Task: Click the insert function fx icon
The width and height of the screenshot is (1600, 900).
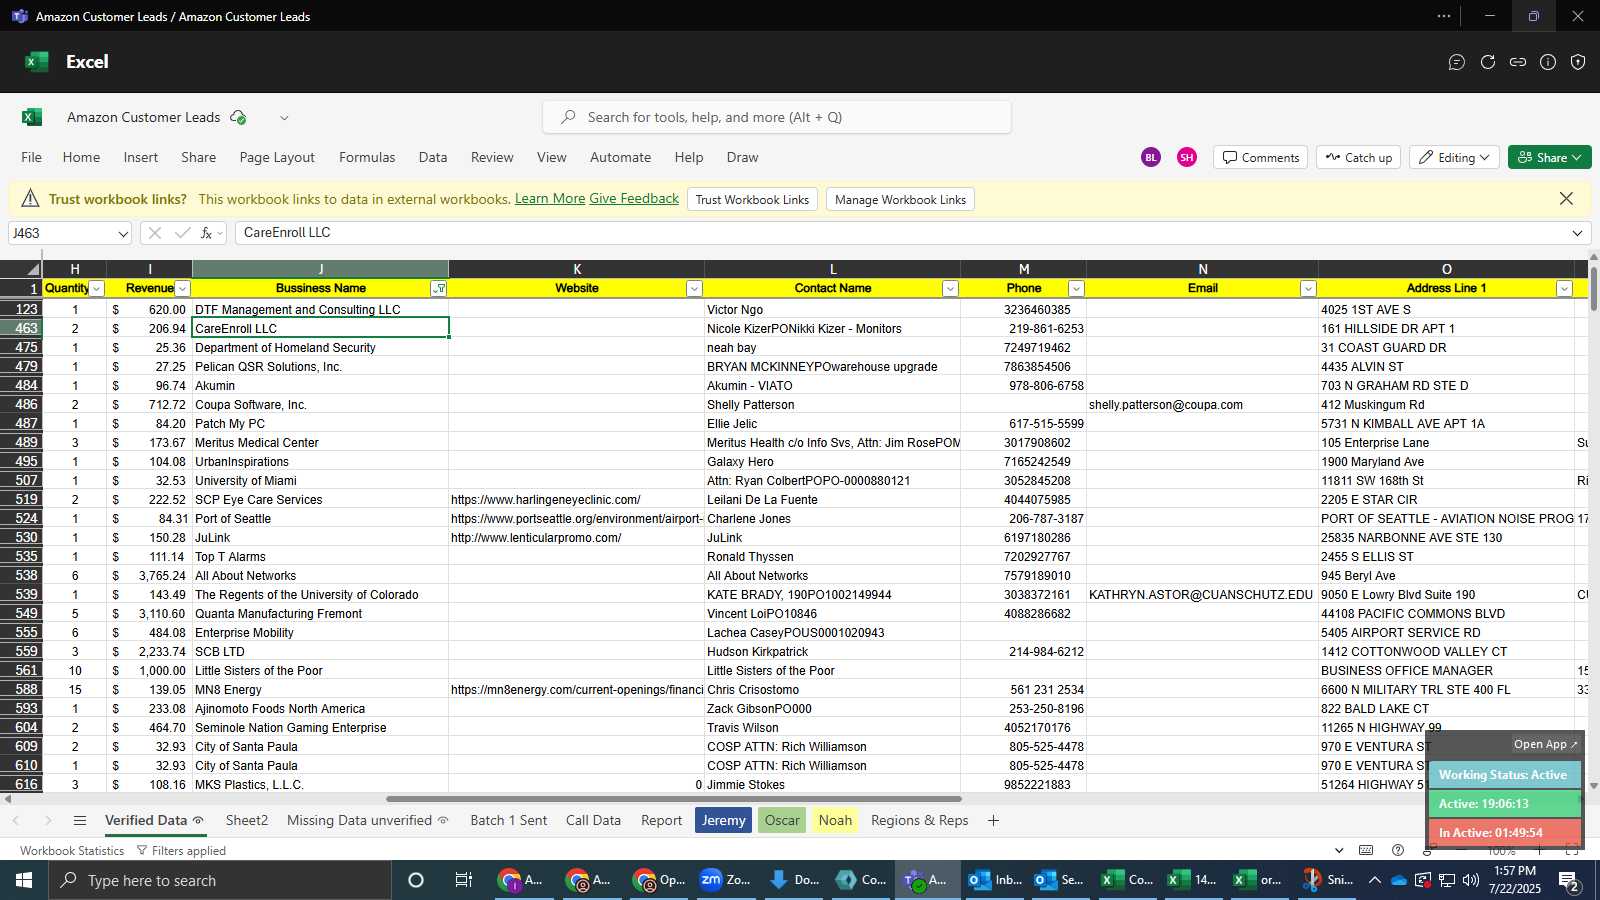Action: click(x=207, y=233)
